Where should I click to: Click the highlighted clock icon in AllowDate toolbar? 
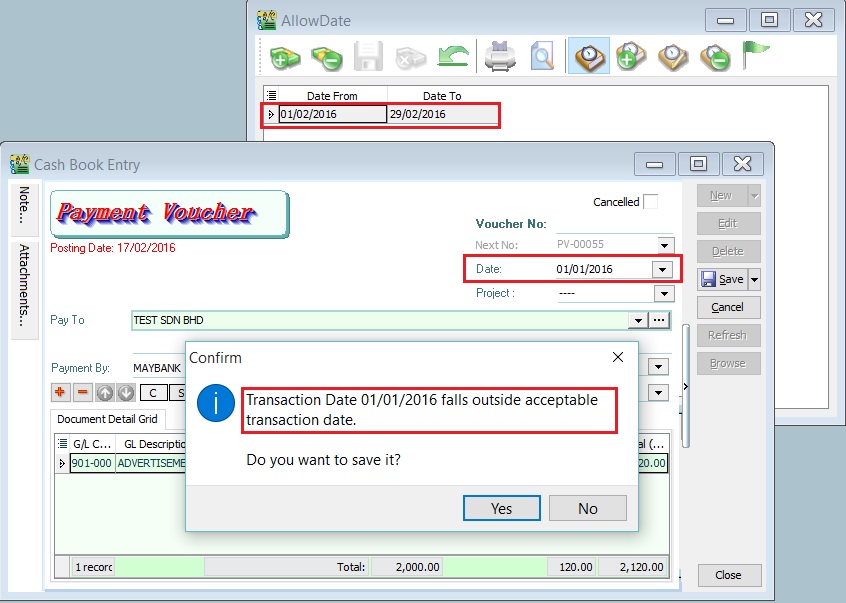(x=589, y=58)
